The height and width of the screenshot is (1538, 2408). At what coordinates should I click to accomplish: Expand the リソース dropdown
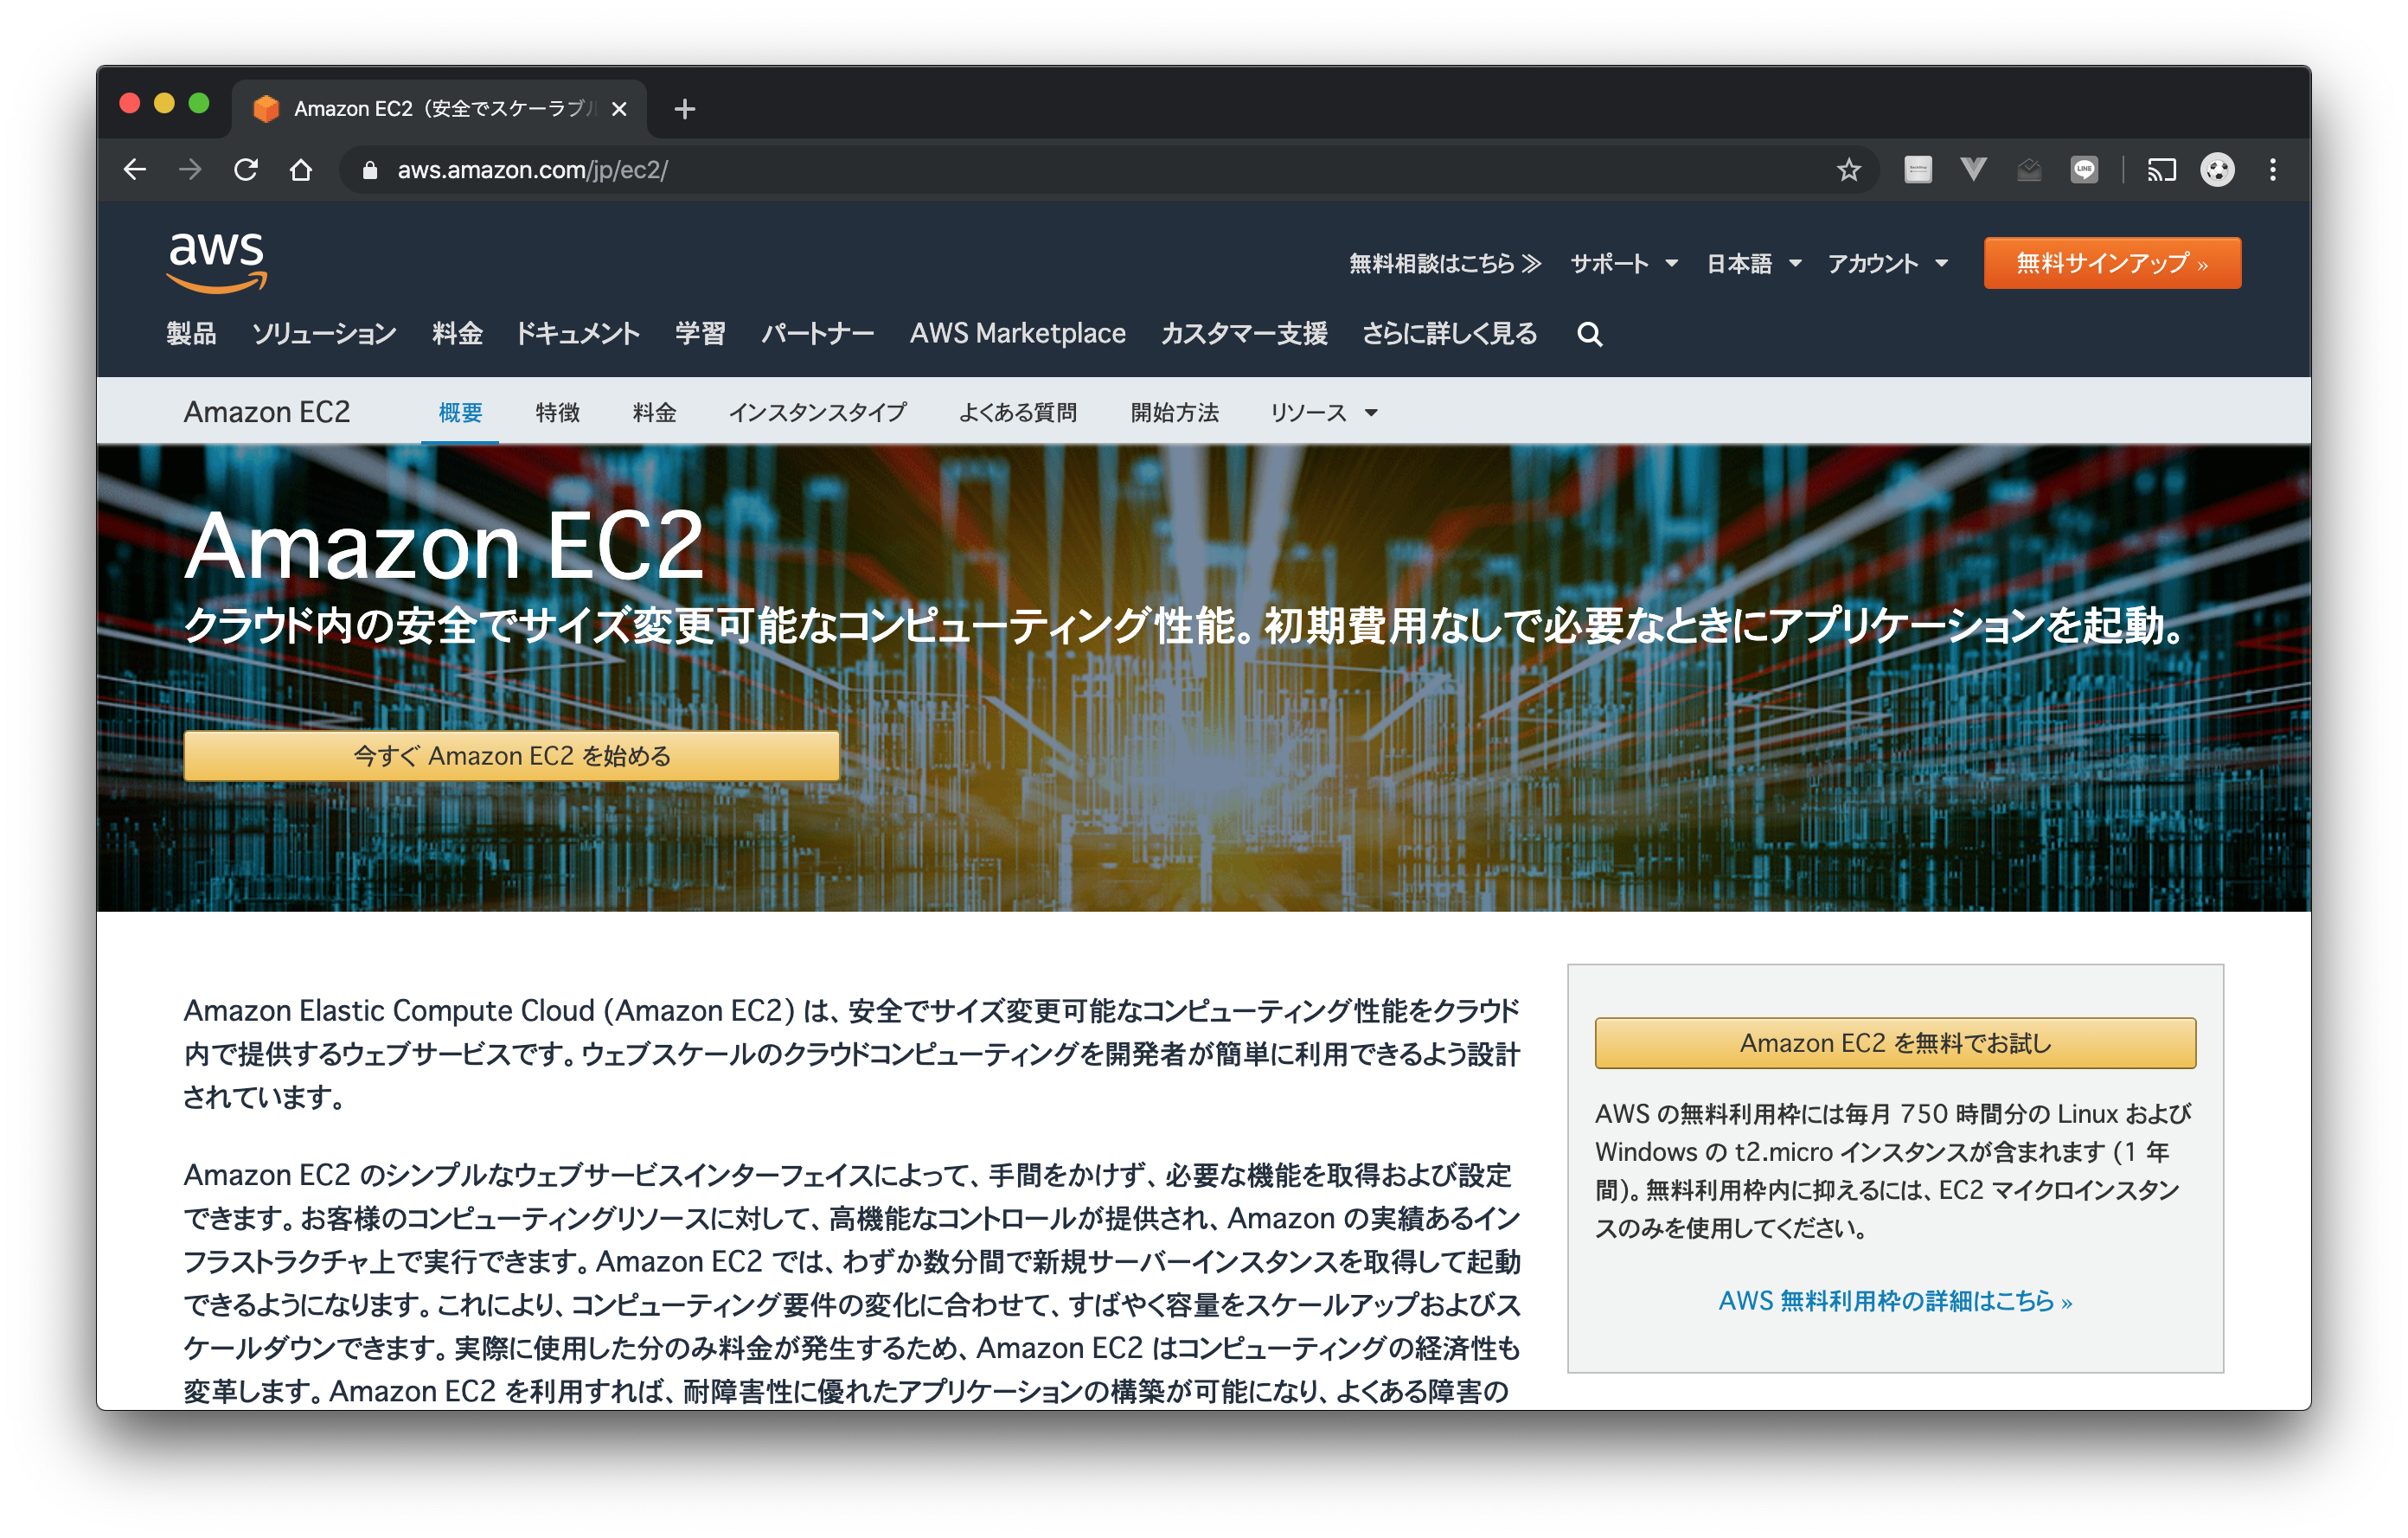1324,412
